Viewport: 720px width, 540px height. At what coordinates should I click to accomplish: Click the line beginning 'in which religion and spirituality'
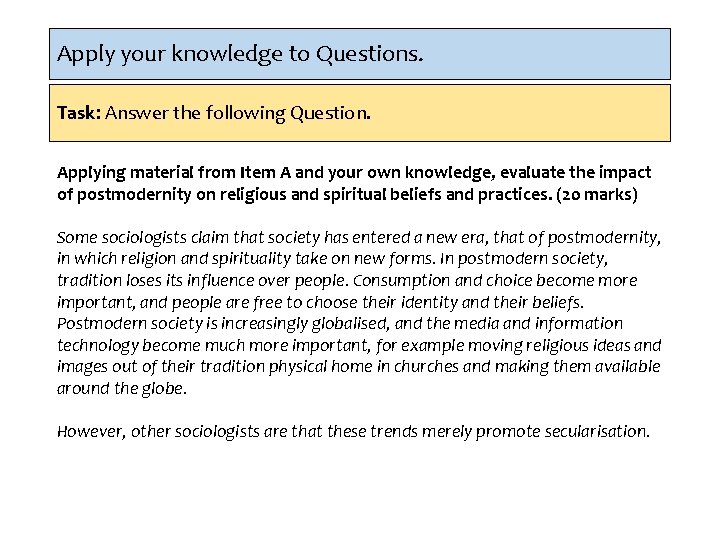pos(332,259)
